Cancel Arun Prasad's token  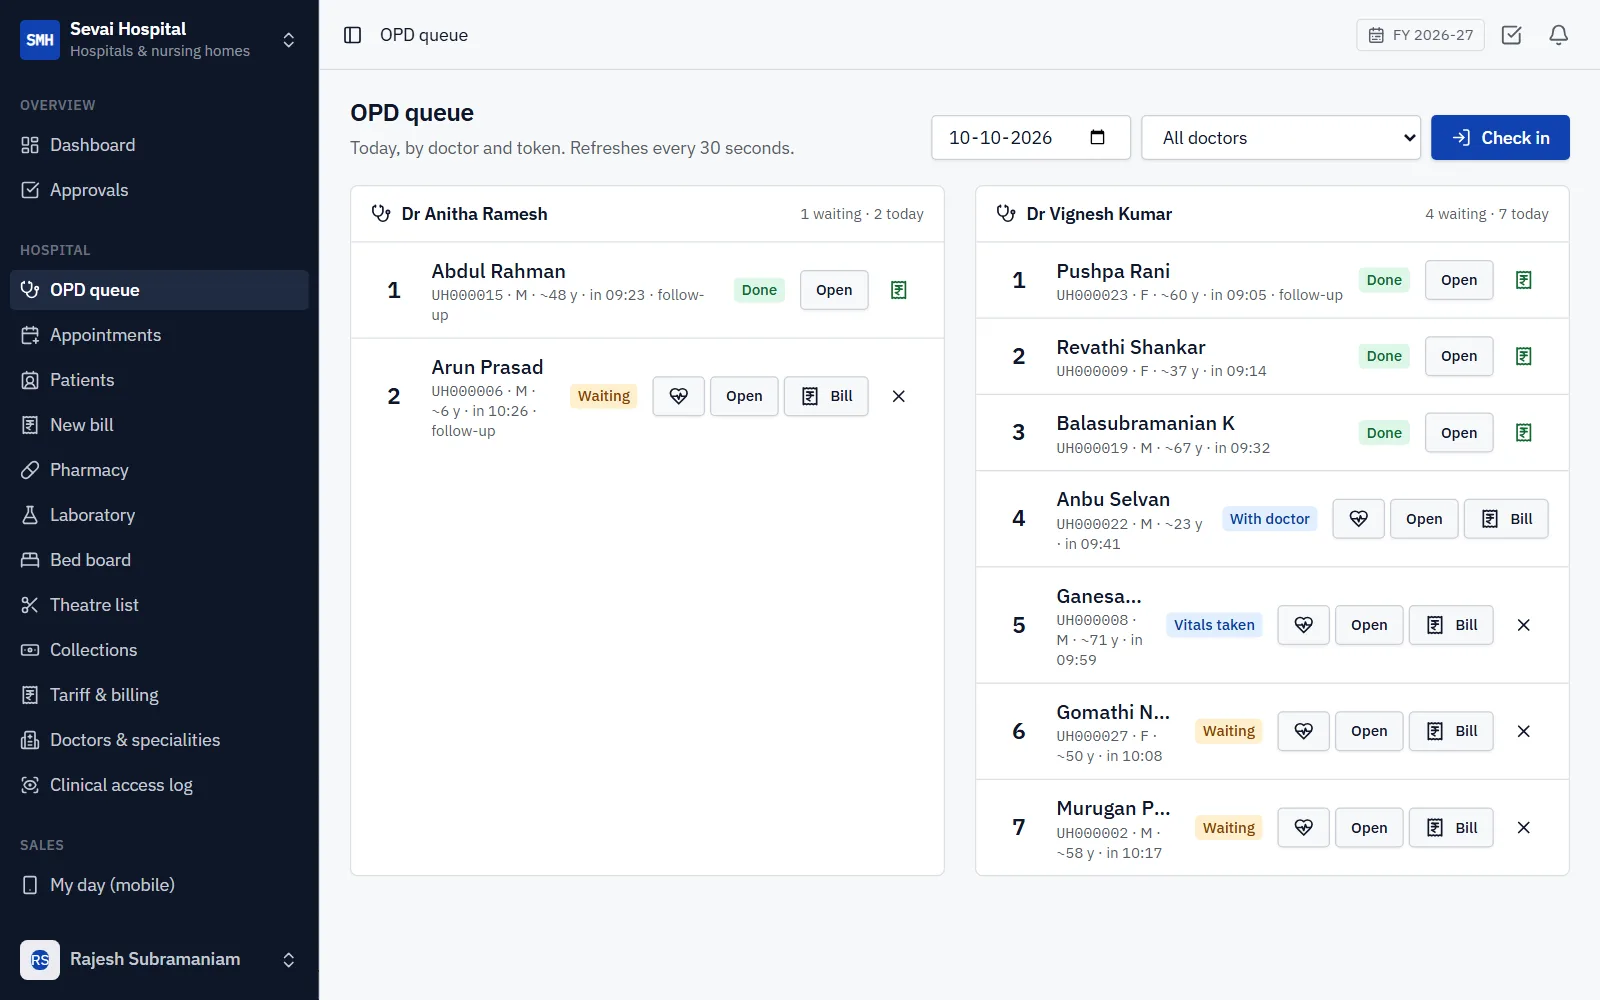coord(898,396)
